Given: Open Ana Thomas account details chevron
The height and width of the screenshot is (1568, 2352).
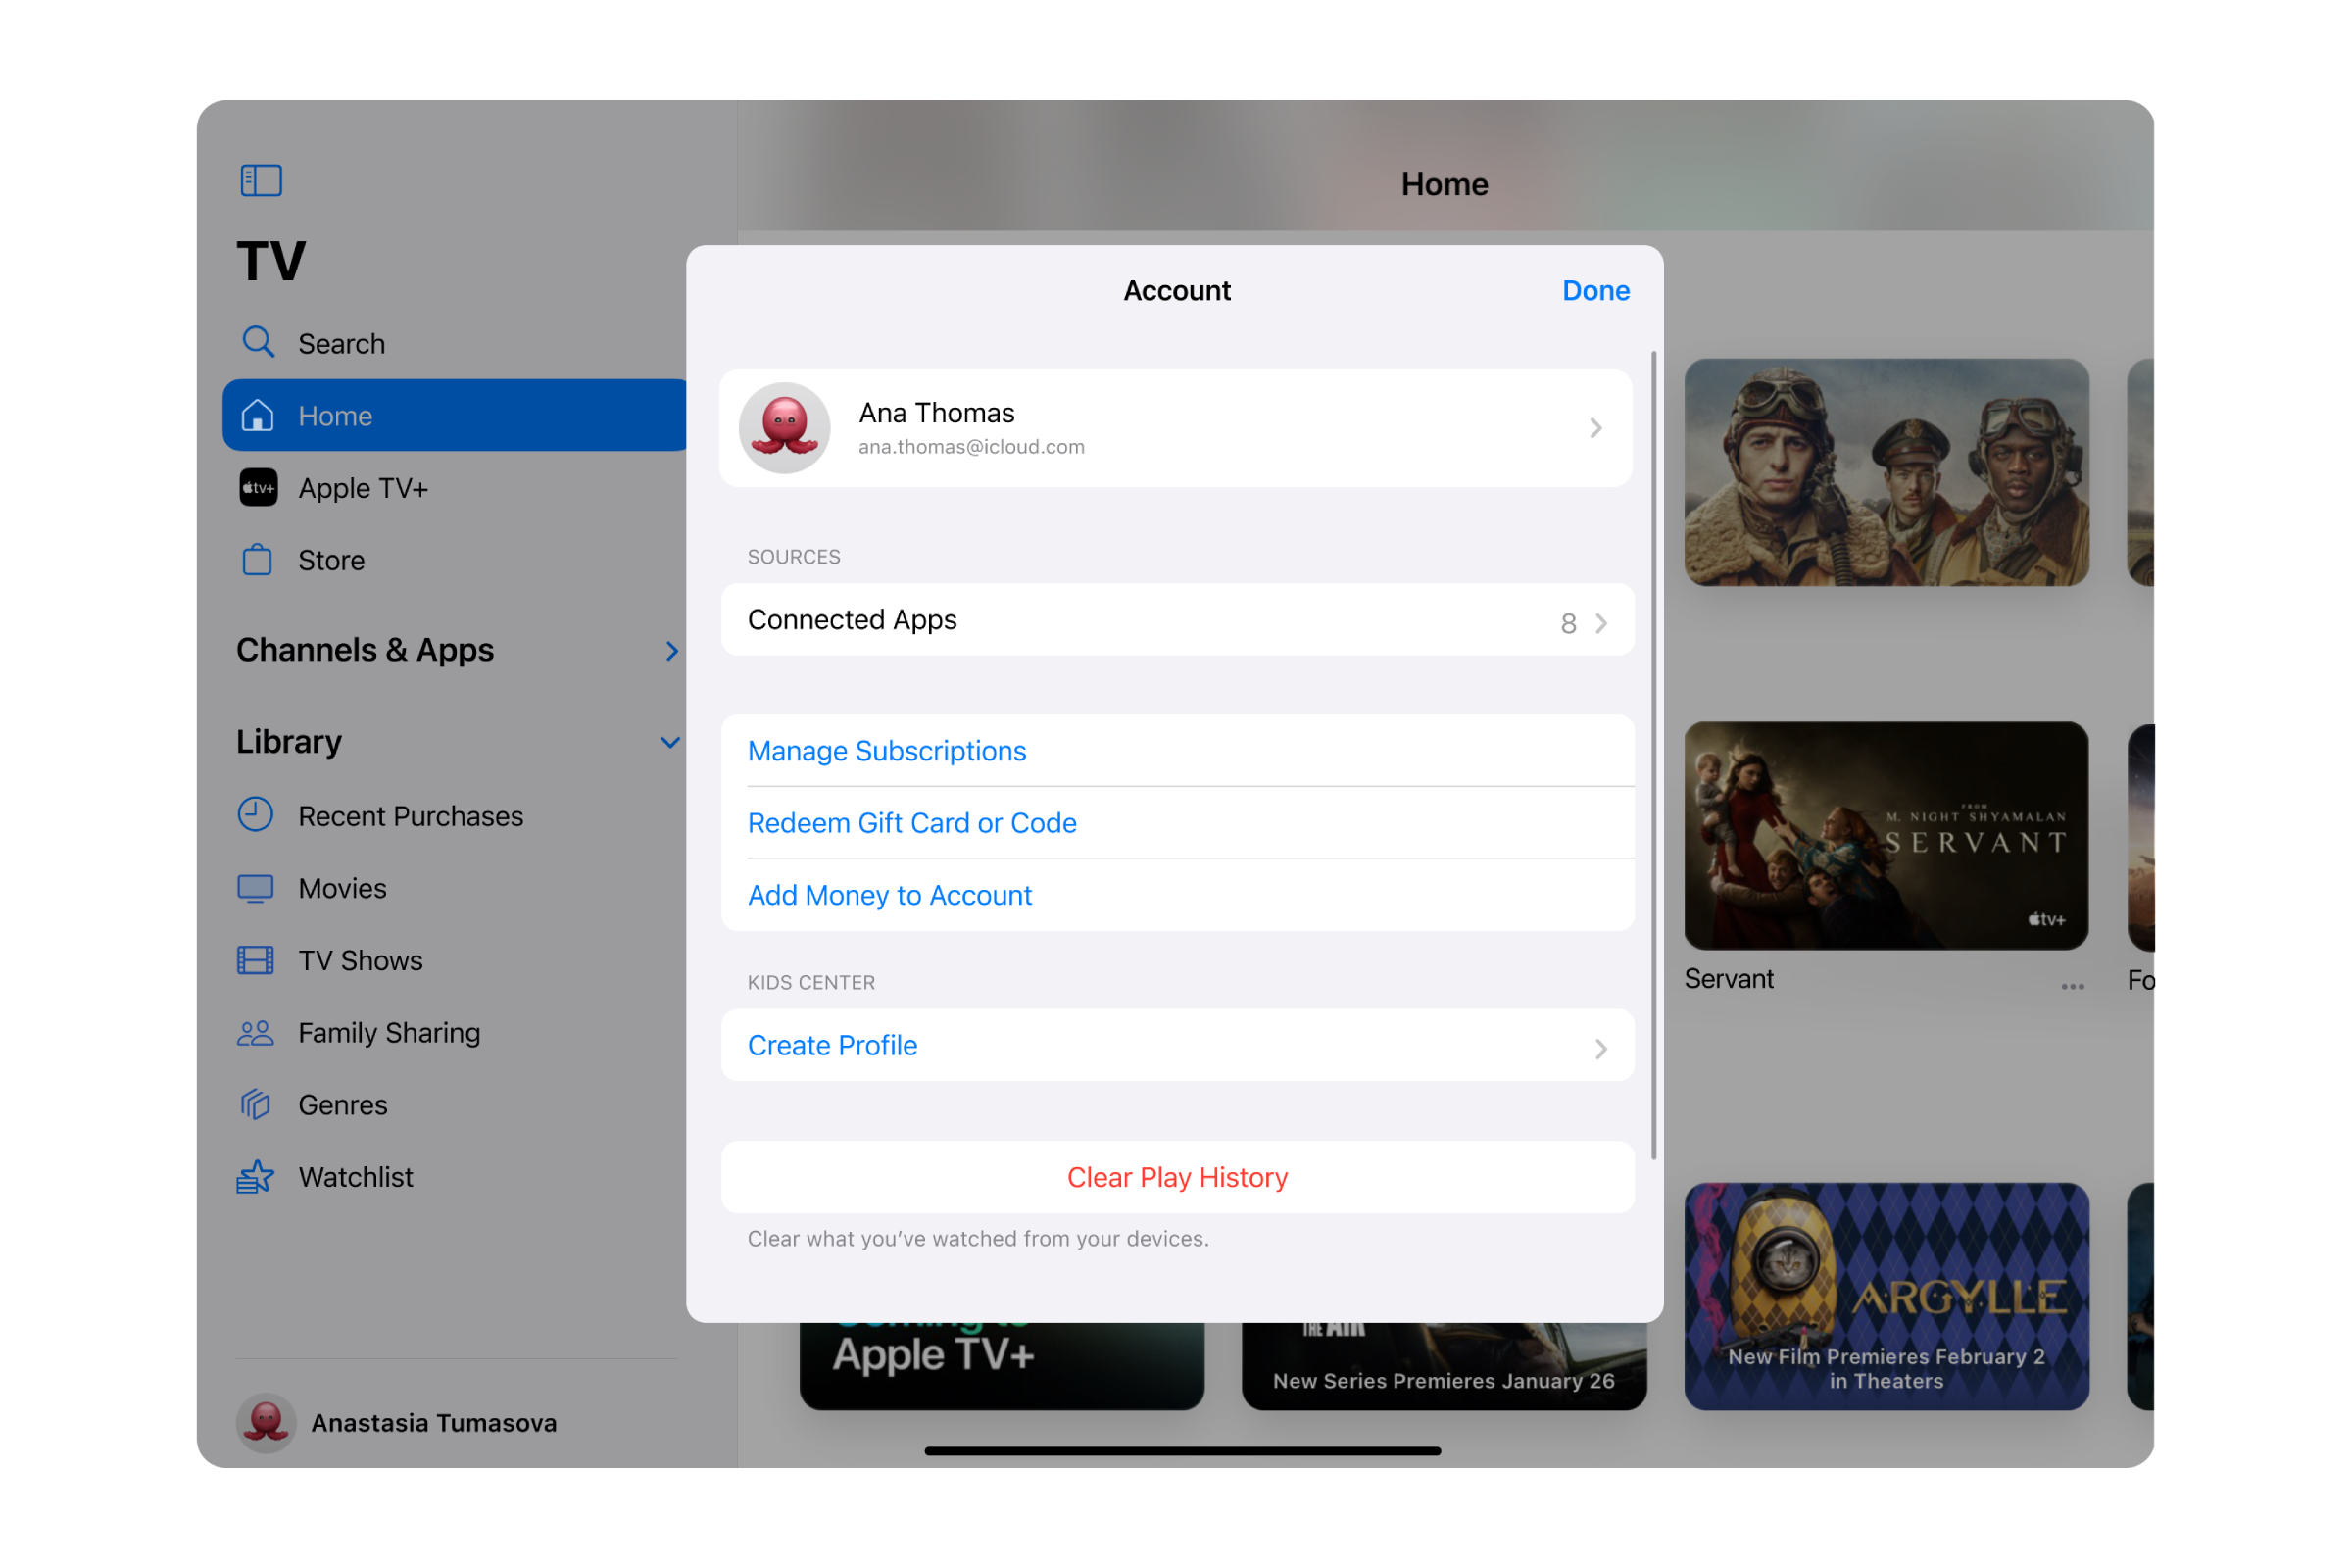Looking at the screenshot, I should [1596, 428].
